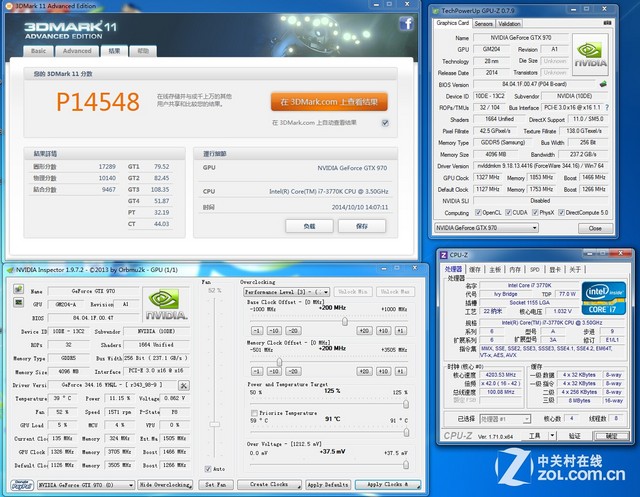Open the 内存 tab in CPU-Z
Viewport: 640px width, 497px height.
[515, 269]
